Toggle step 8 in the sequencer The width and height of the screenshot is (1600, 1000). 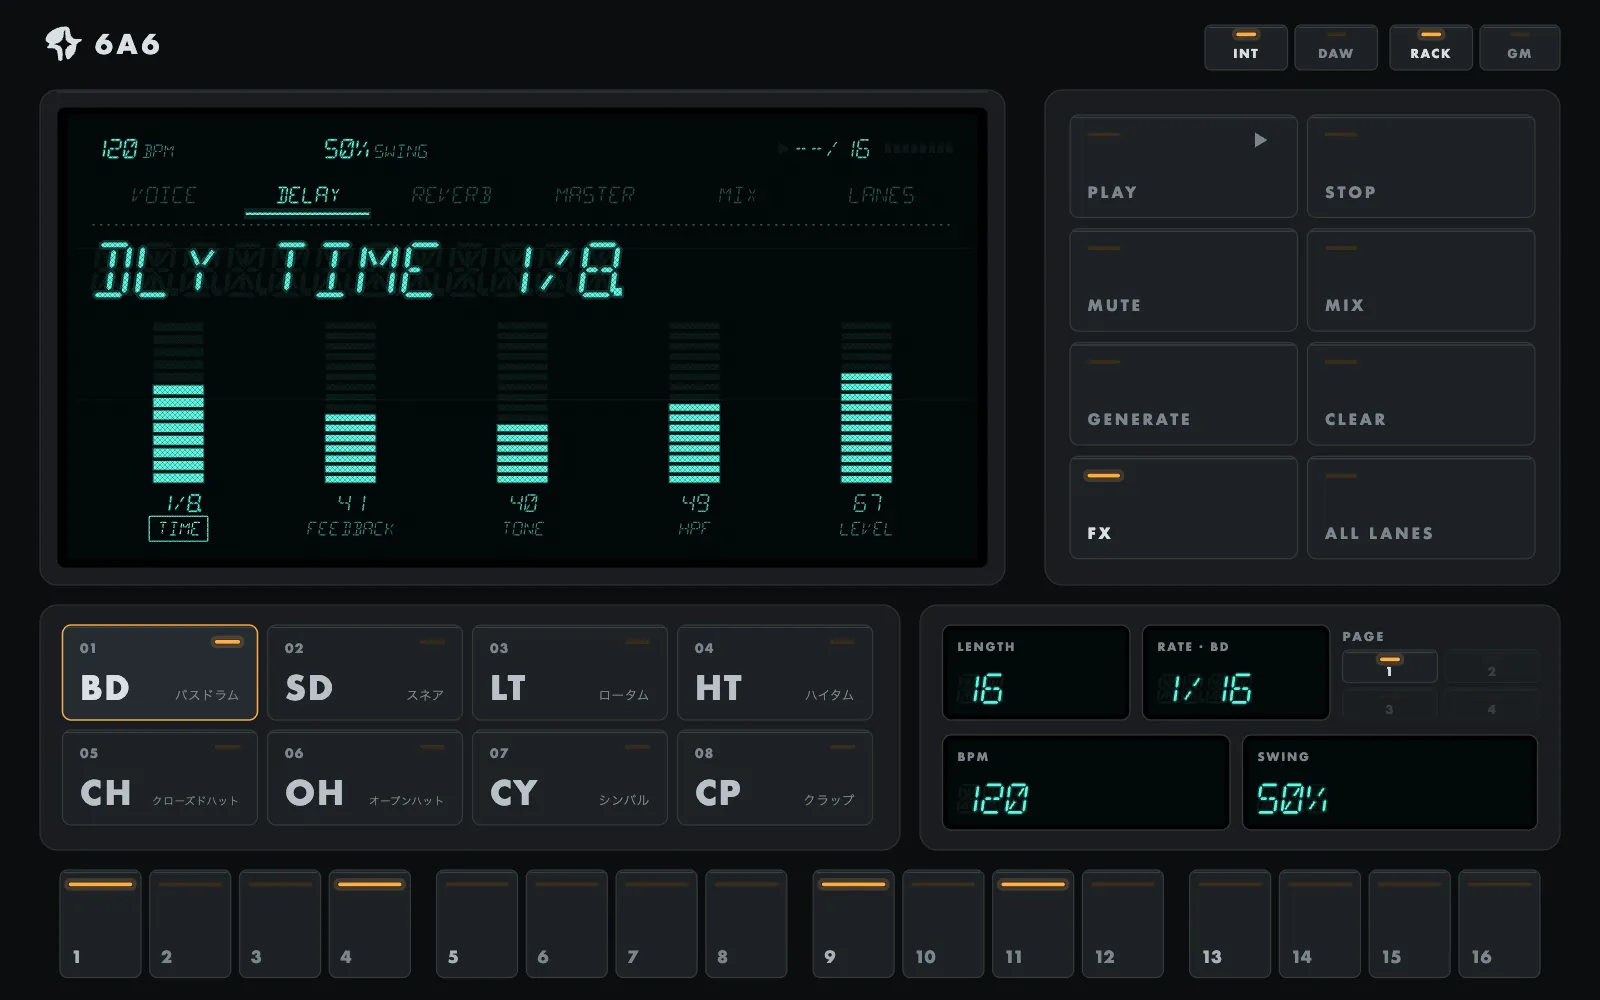tap(746, 924)
